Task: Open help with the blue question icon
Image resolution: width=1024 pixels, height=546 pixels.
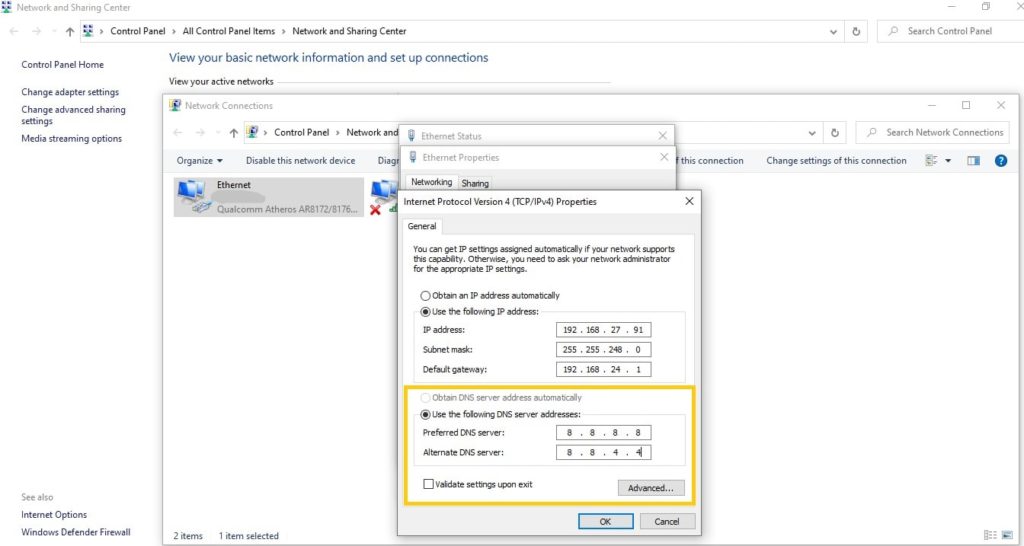Action: coord(1000,161)
